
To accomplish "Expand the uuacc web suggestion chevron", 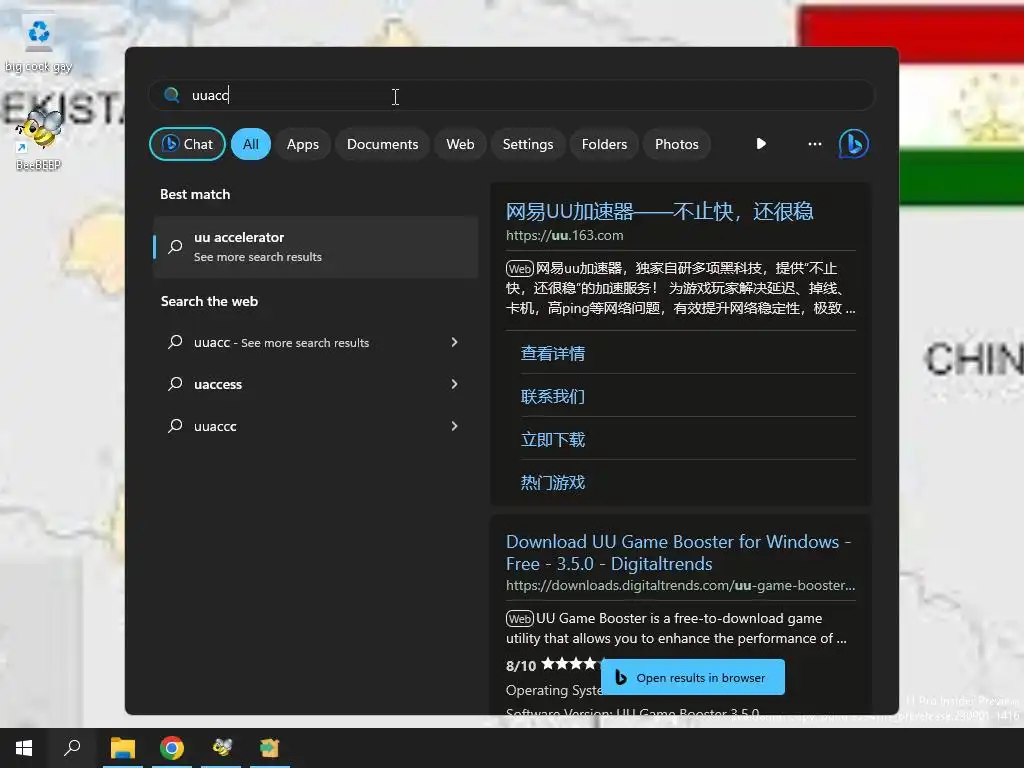I will 455,342.
